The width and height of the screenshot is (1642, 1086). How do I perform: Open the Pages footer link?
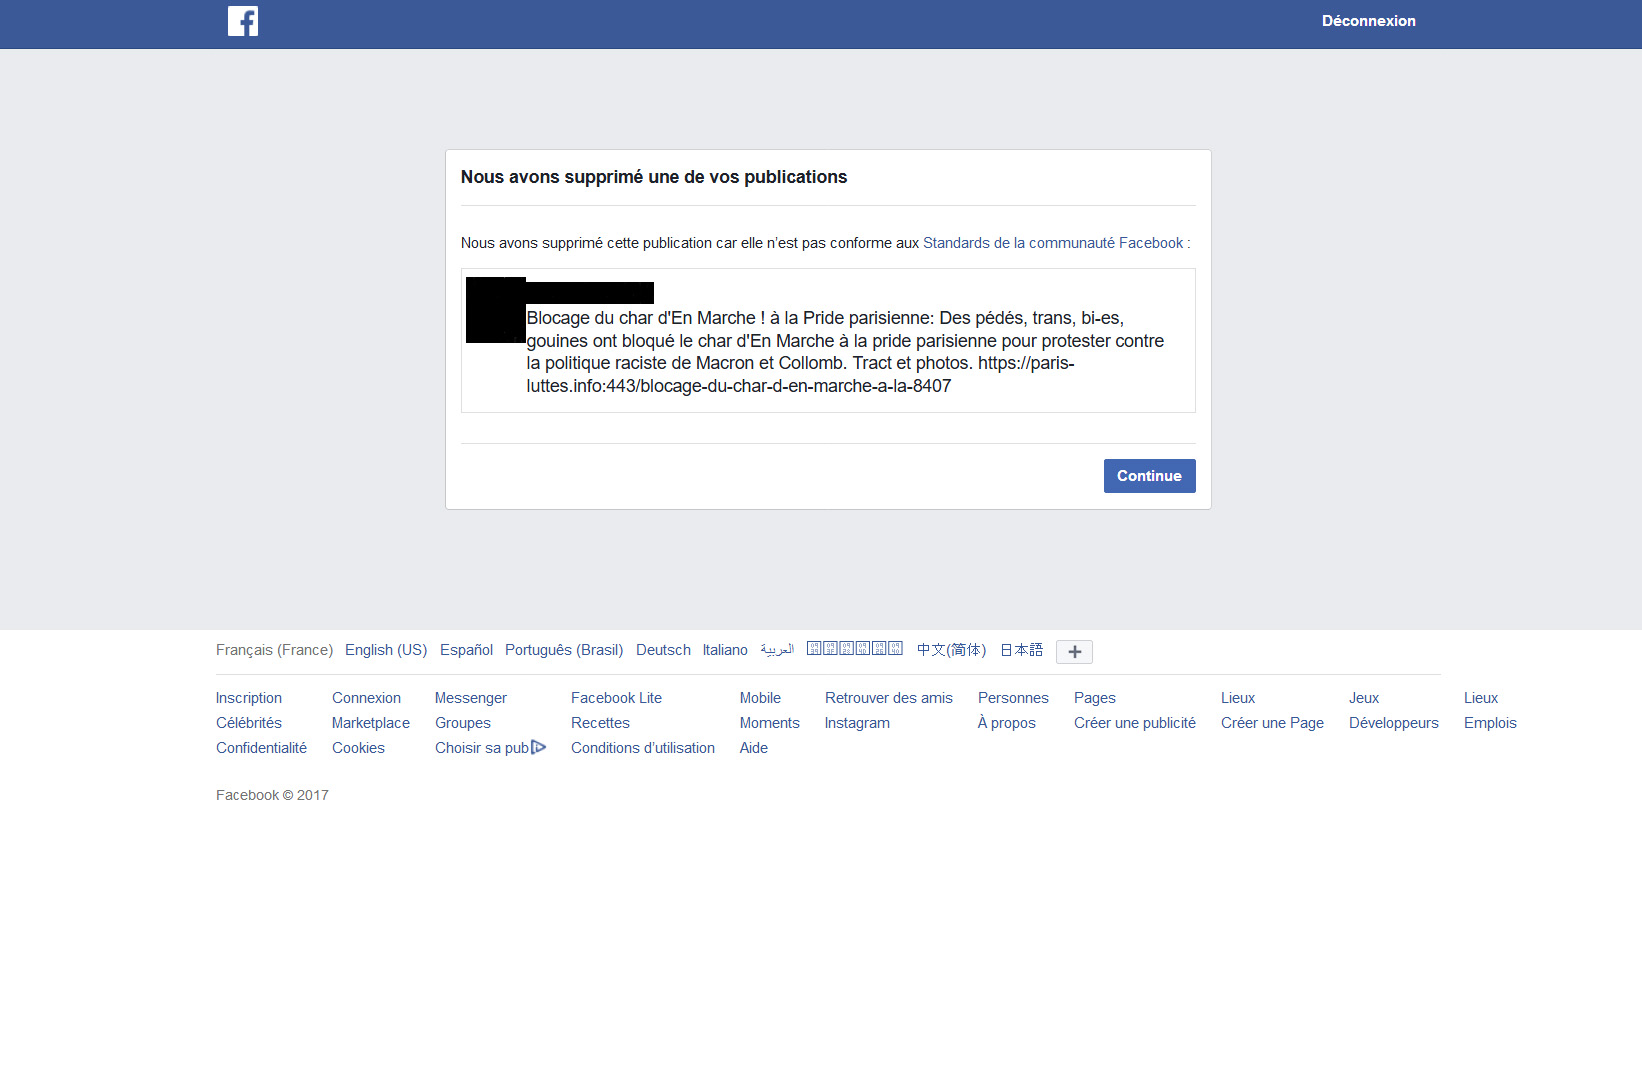point(1095,698)
